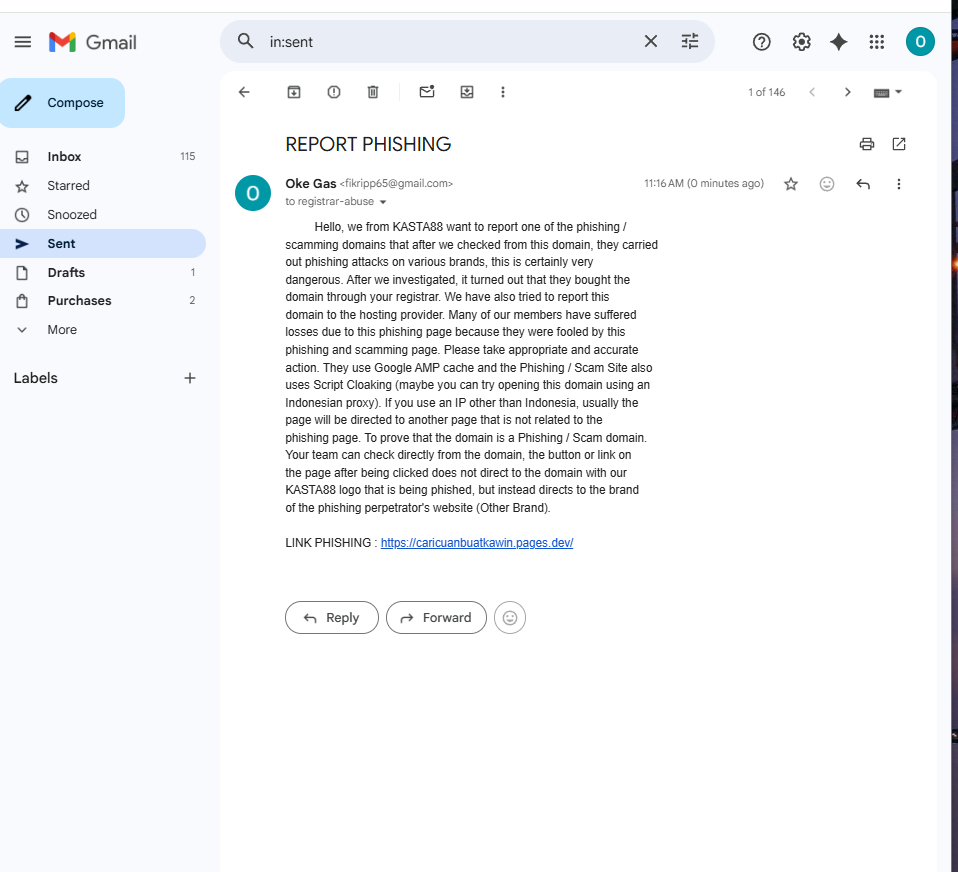Click the reply arrow in message header
This screenshot has width=958, height=872.
[x=863, y=184]
